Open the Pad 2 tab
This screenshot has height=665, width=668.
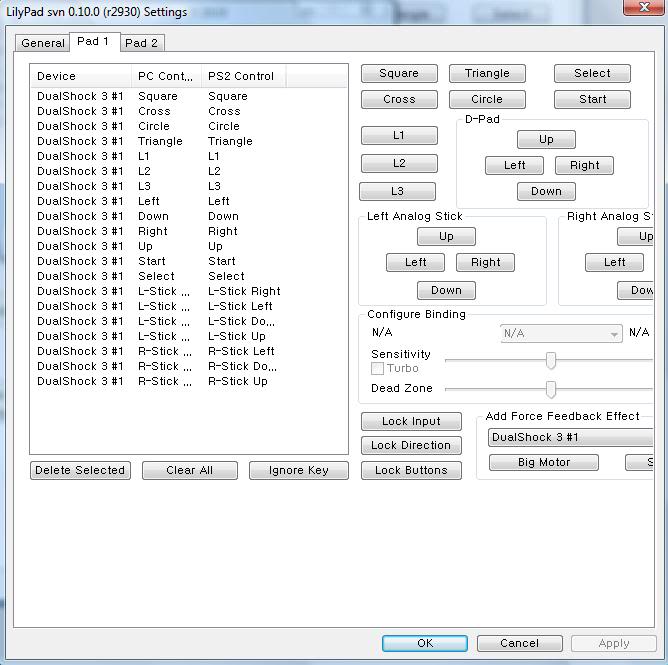pos(142,43)
